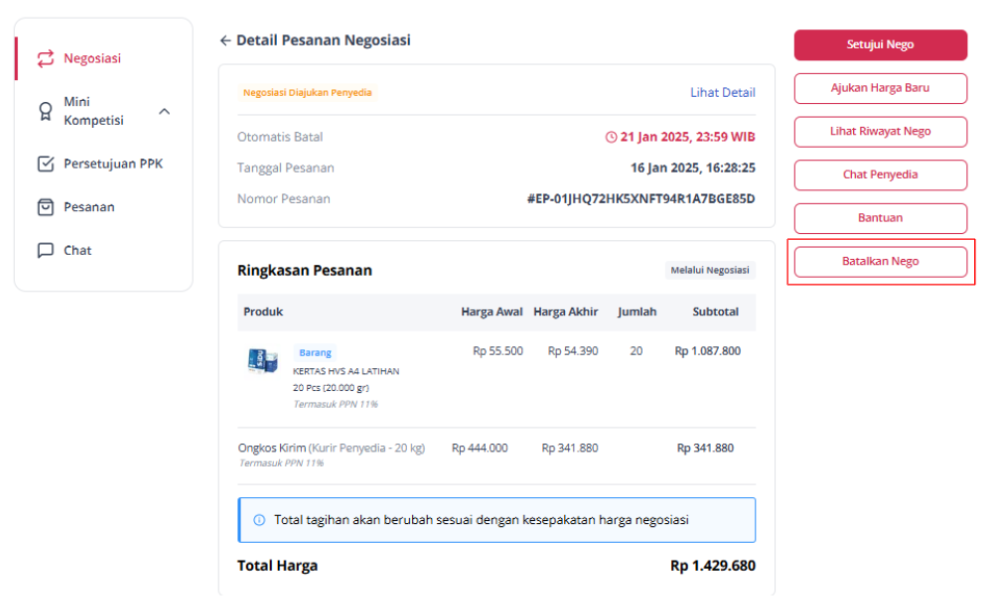This screenshot has width=996, height=603.
Task: Approve with the Setujui Nego button
Action: (880, 45)
